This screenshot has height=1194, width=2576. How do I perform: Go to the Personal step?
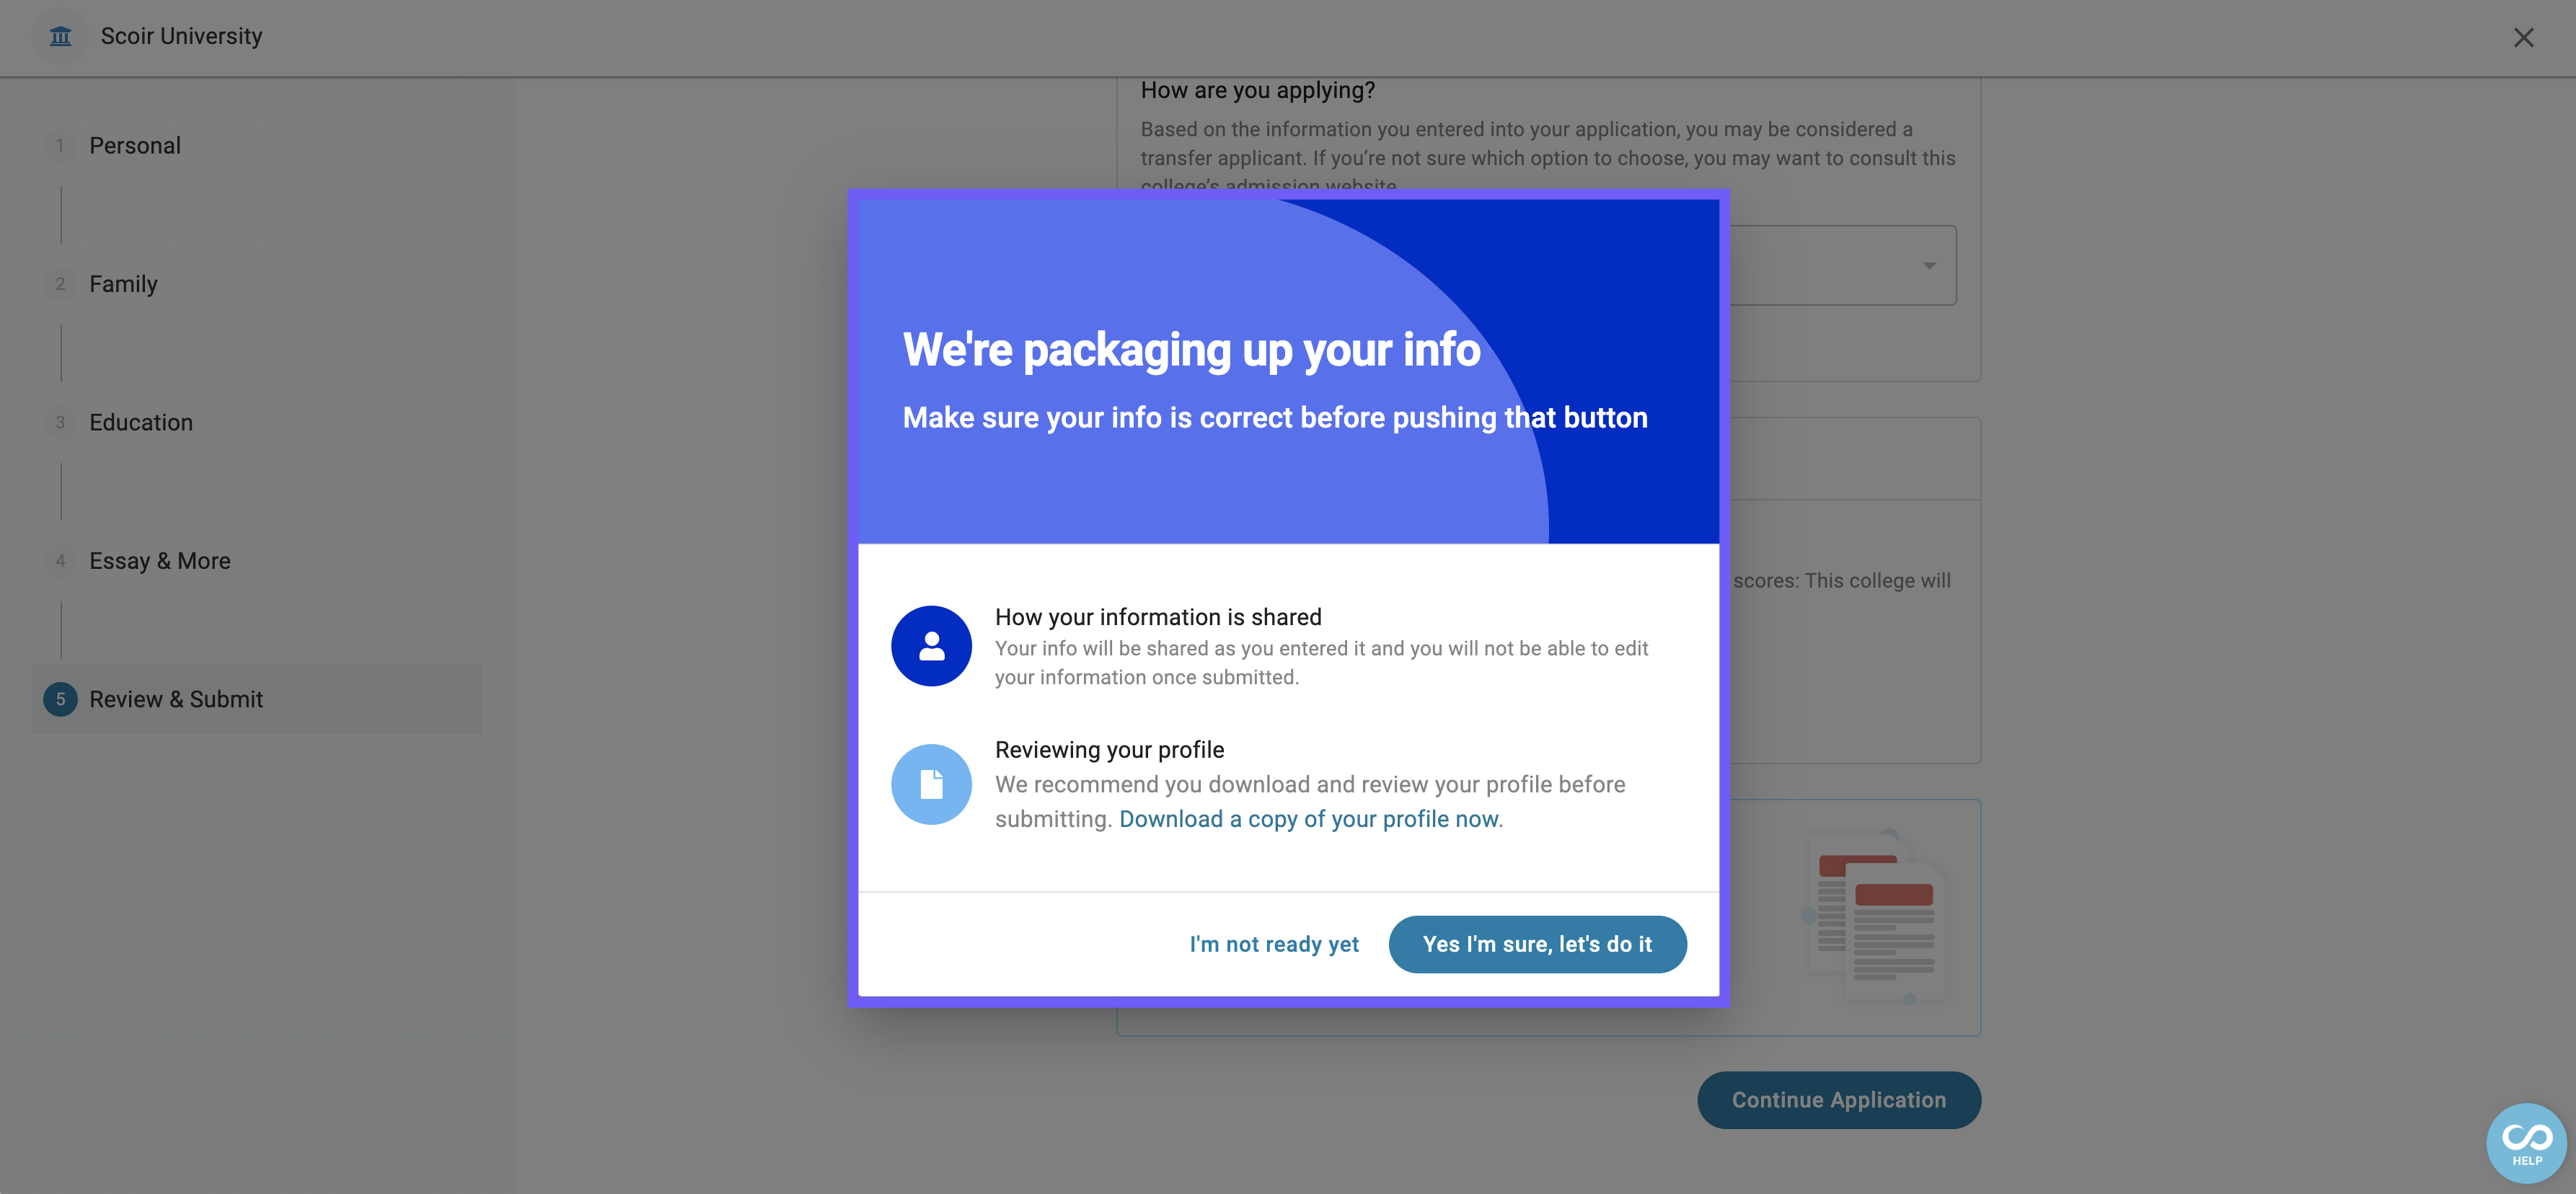135,145
